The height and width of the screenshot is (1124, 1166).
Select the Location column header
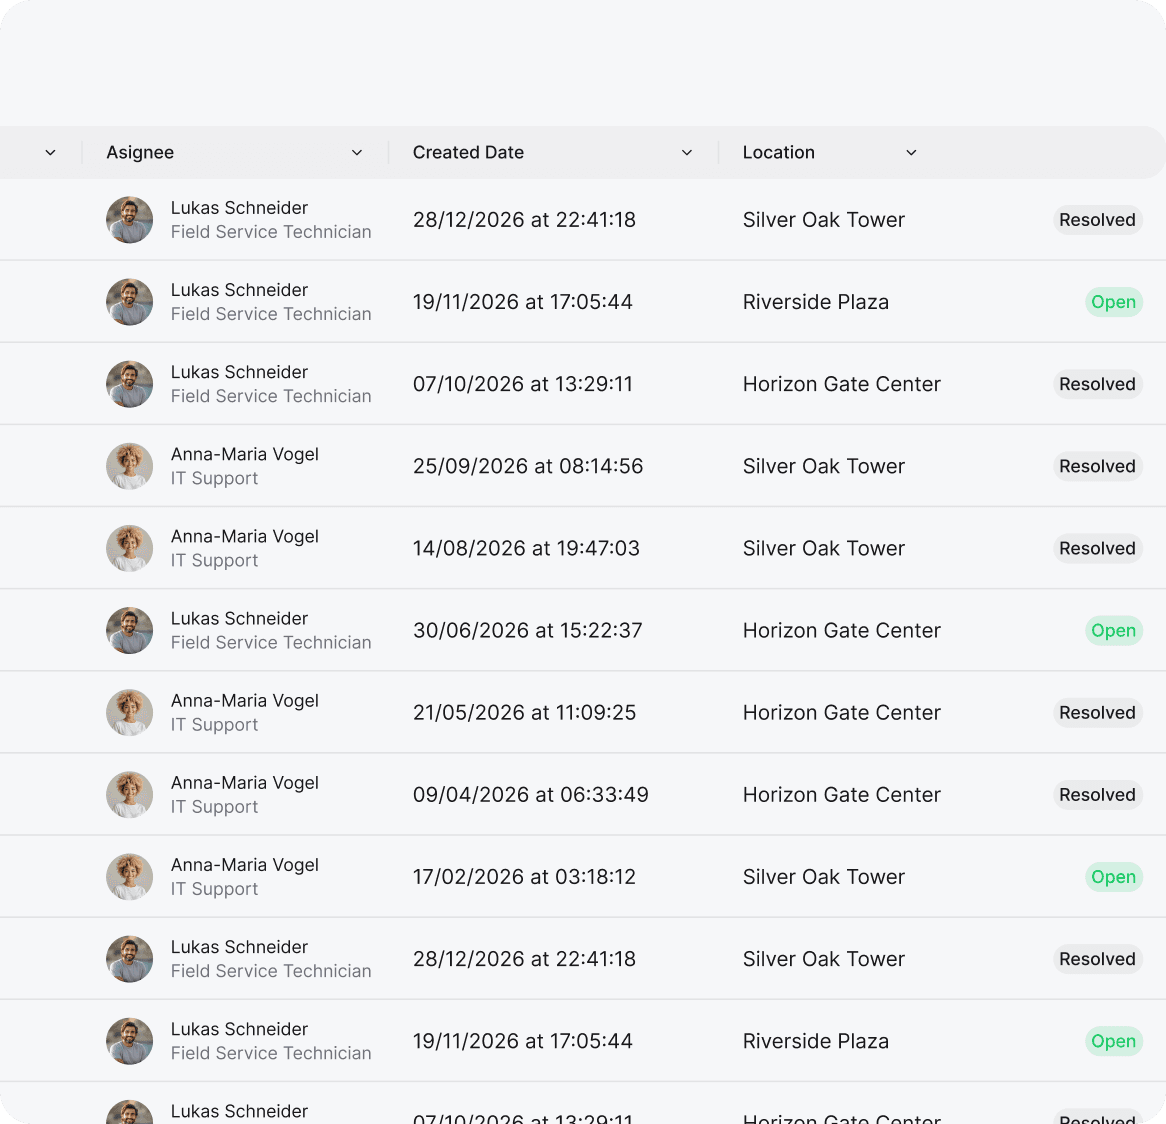click(x=779, y=152)
